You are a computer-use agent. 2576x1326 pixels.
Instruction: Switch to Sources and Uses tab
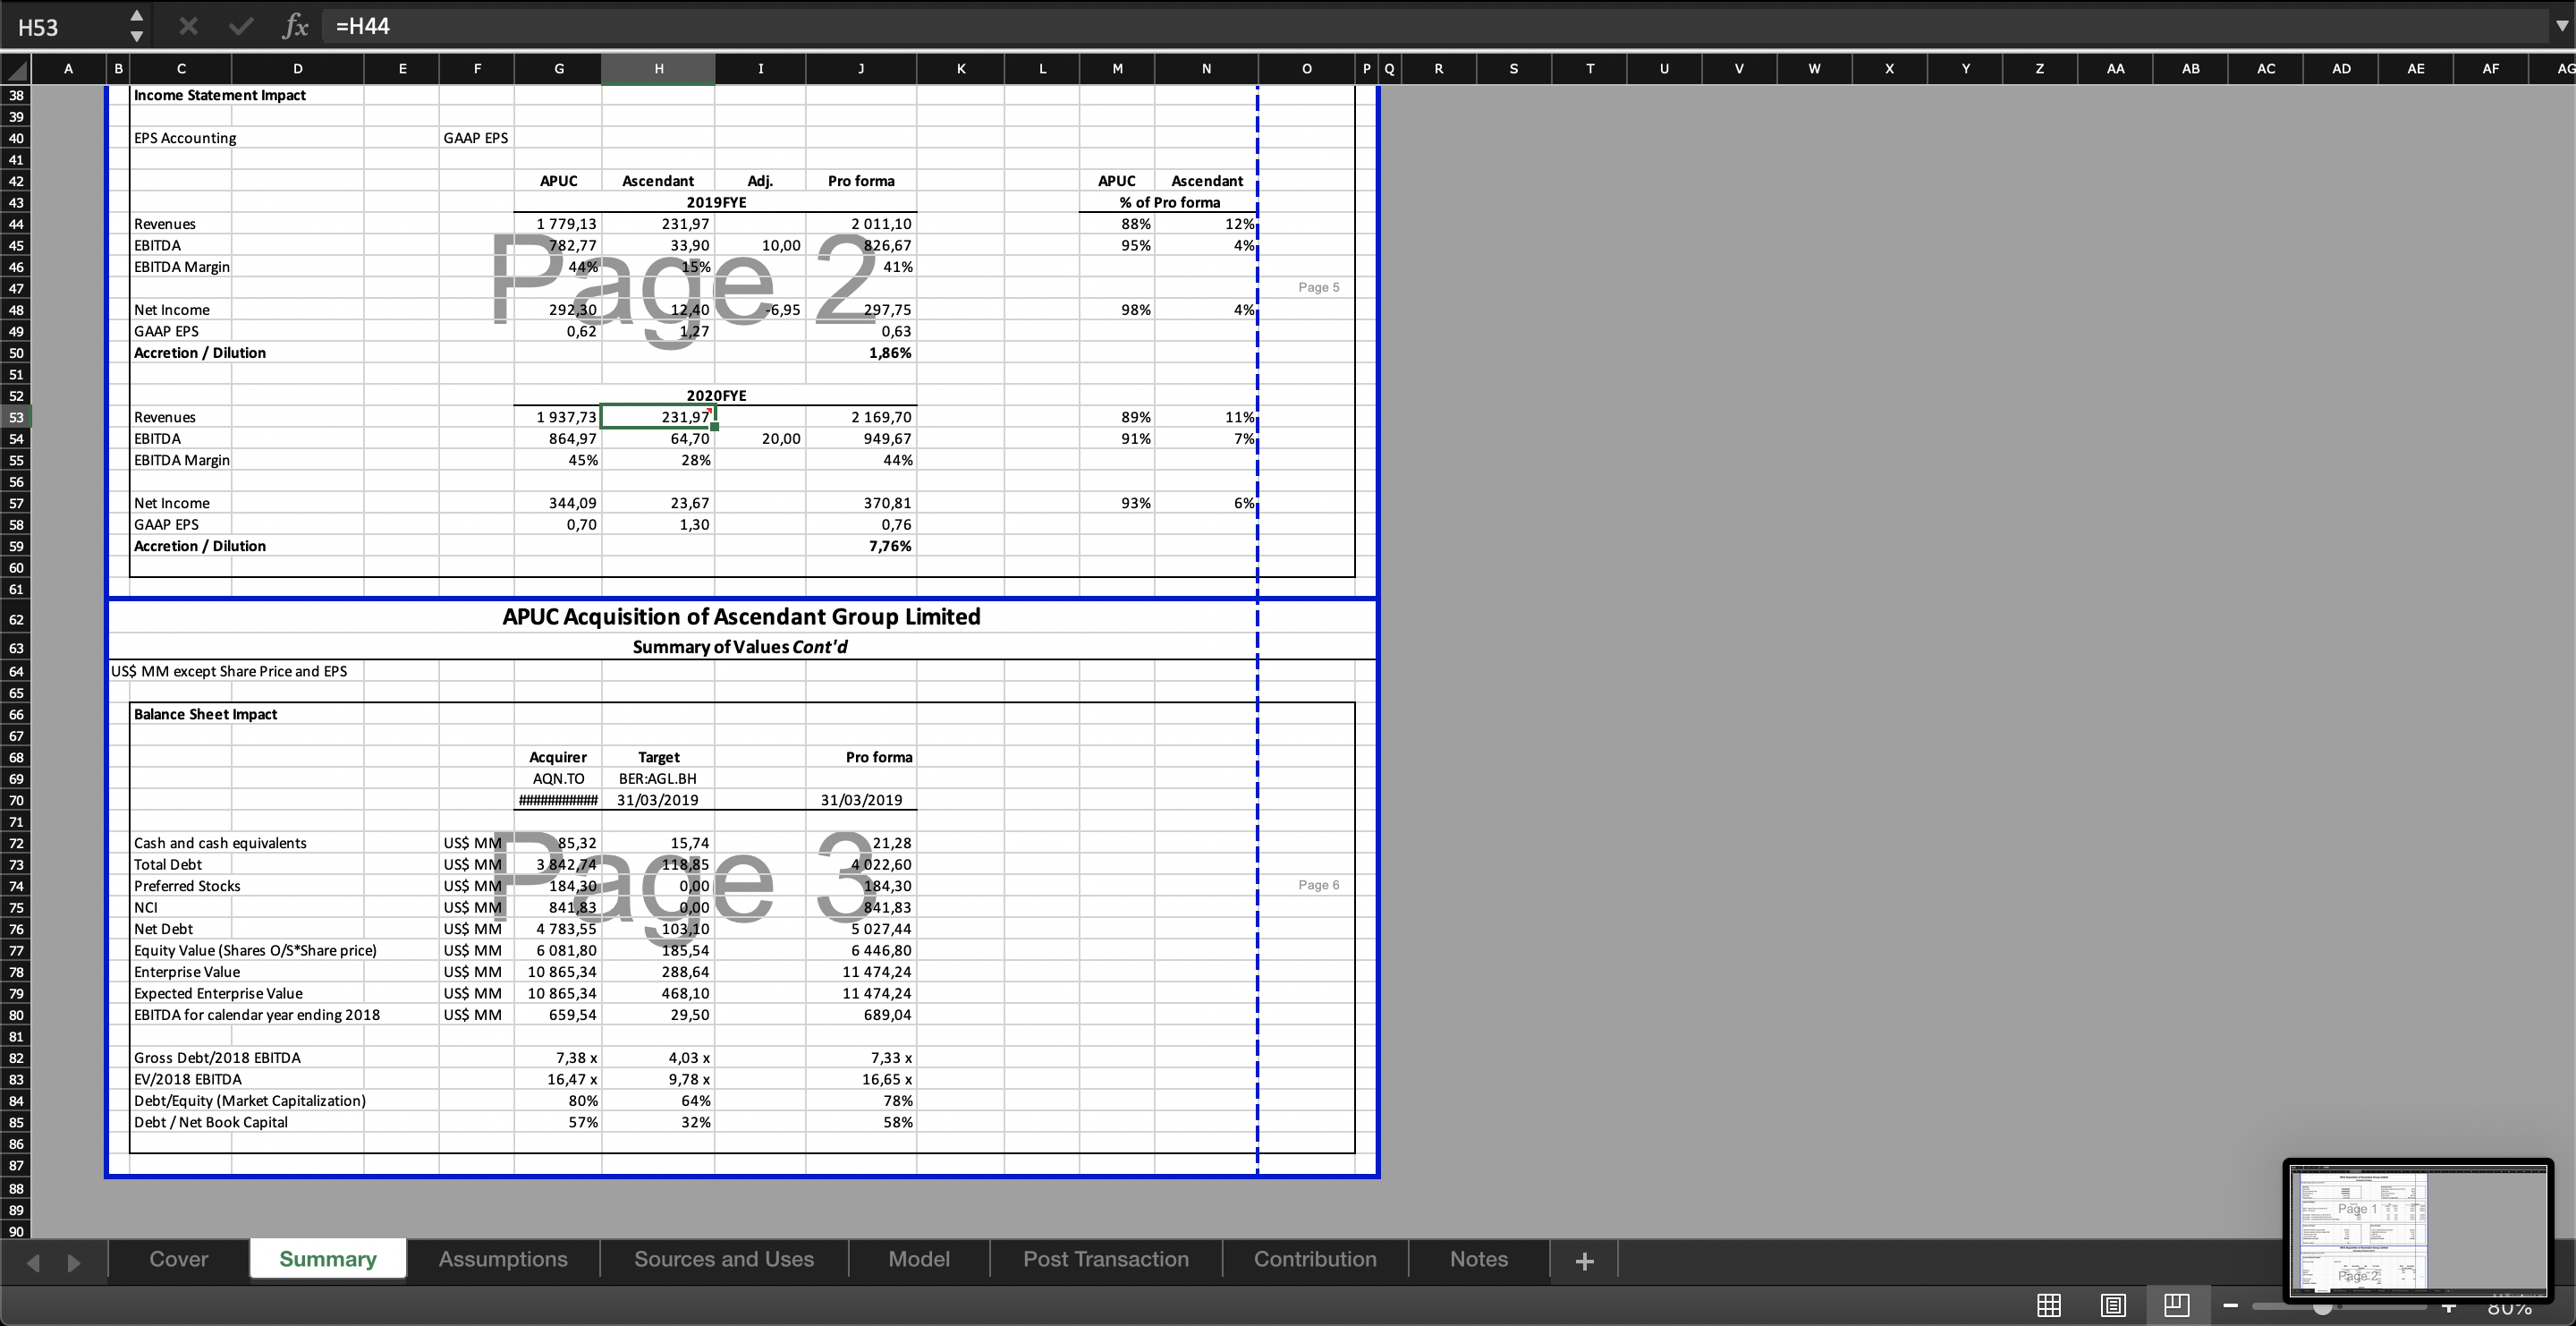(724, 1259)
